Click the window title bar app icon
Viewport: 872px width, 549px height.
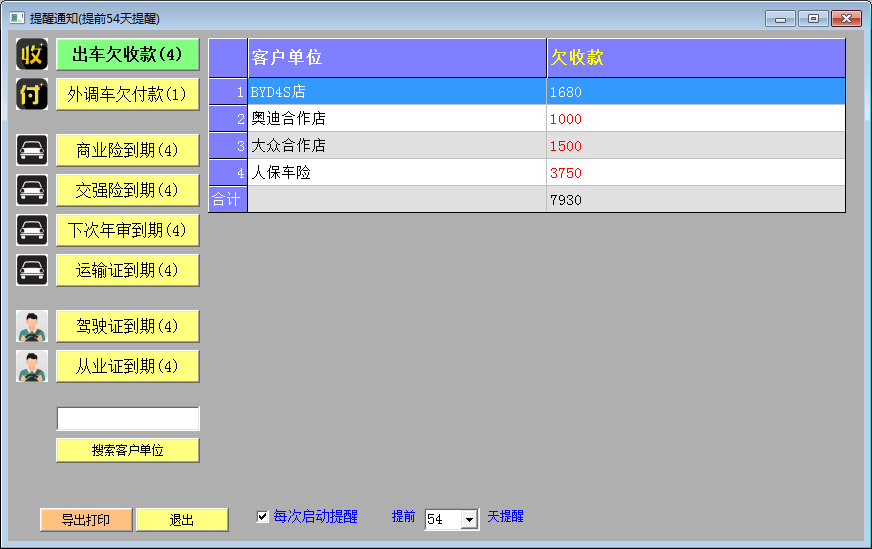pyautogui.click(x=17, y=18)
